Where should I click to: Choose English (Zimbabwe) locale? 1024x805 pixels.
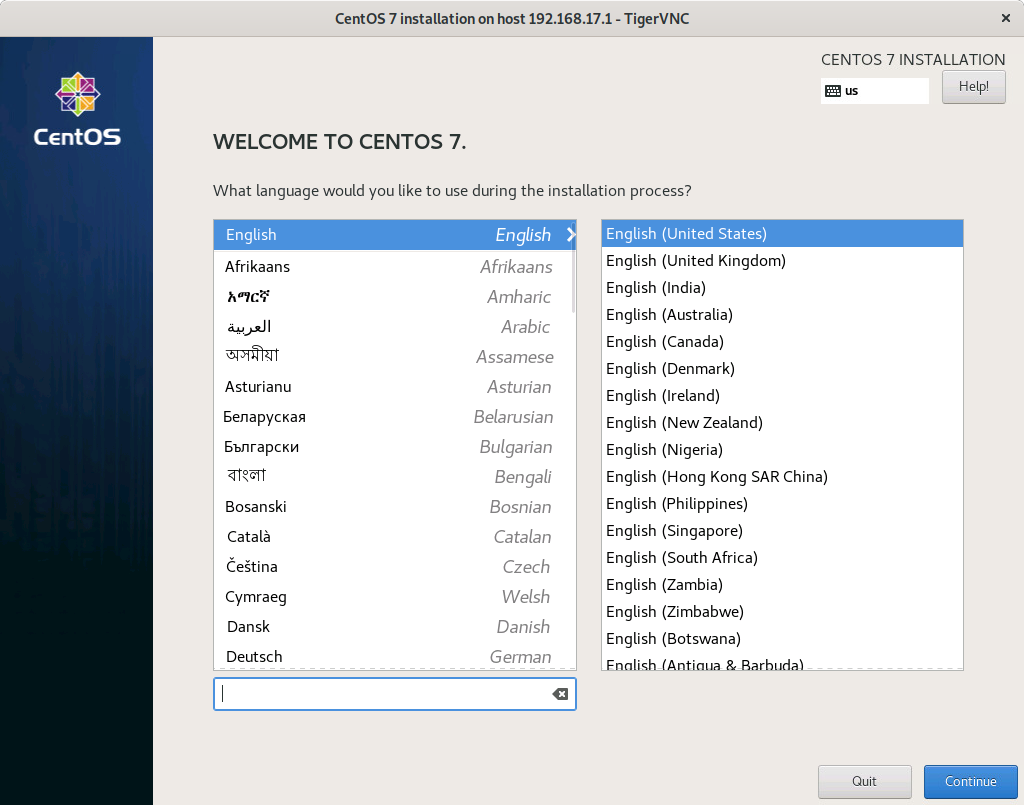coord(782,611)
